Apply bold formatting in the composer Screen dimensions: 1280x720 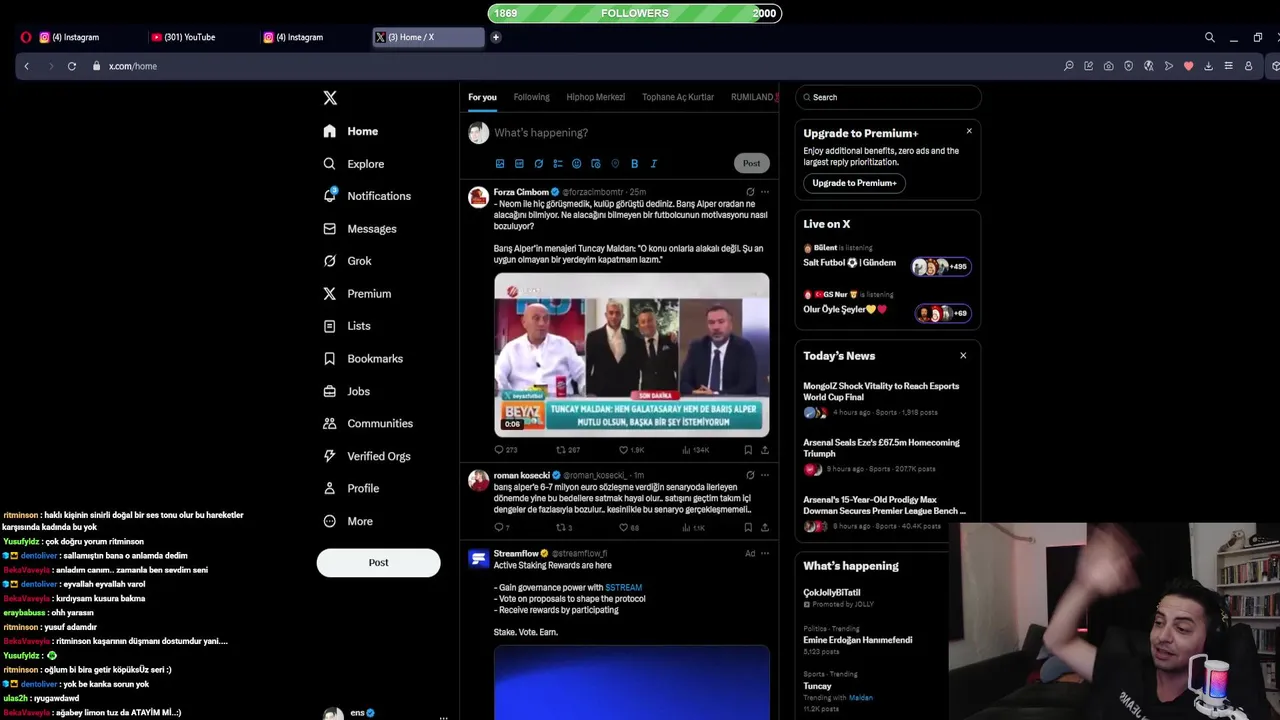pyautogui.click(x=634, y=163)
